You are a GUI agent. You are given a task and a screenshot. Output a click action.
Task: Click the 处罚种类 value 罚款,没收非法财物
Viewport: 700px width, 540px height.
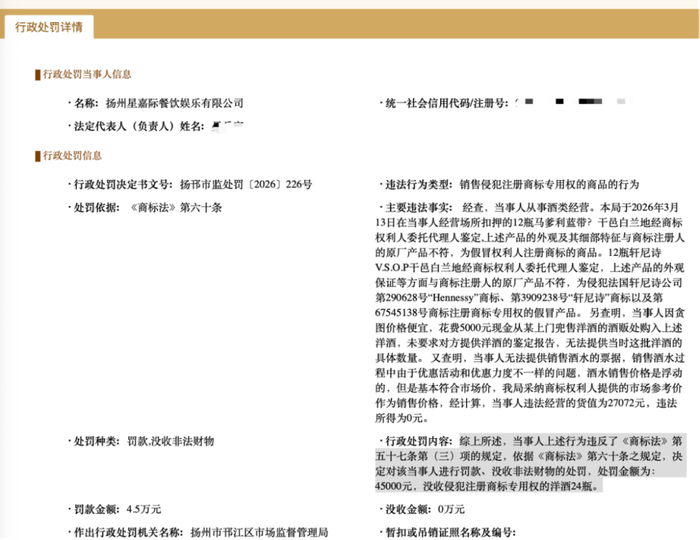click(x=171, y=441)
